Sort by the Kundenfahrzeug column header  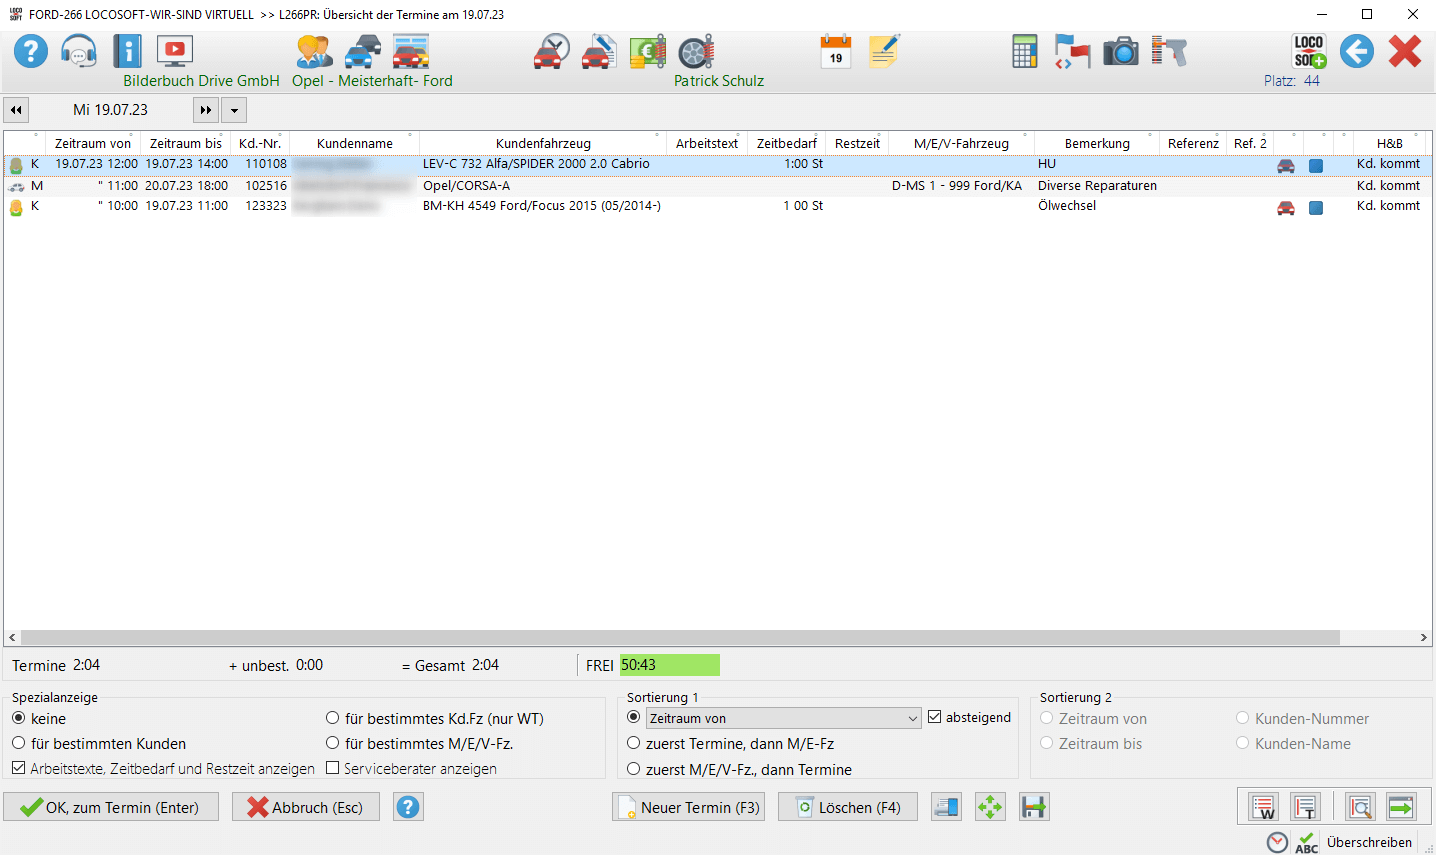[x=543, y=143]
